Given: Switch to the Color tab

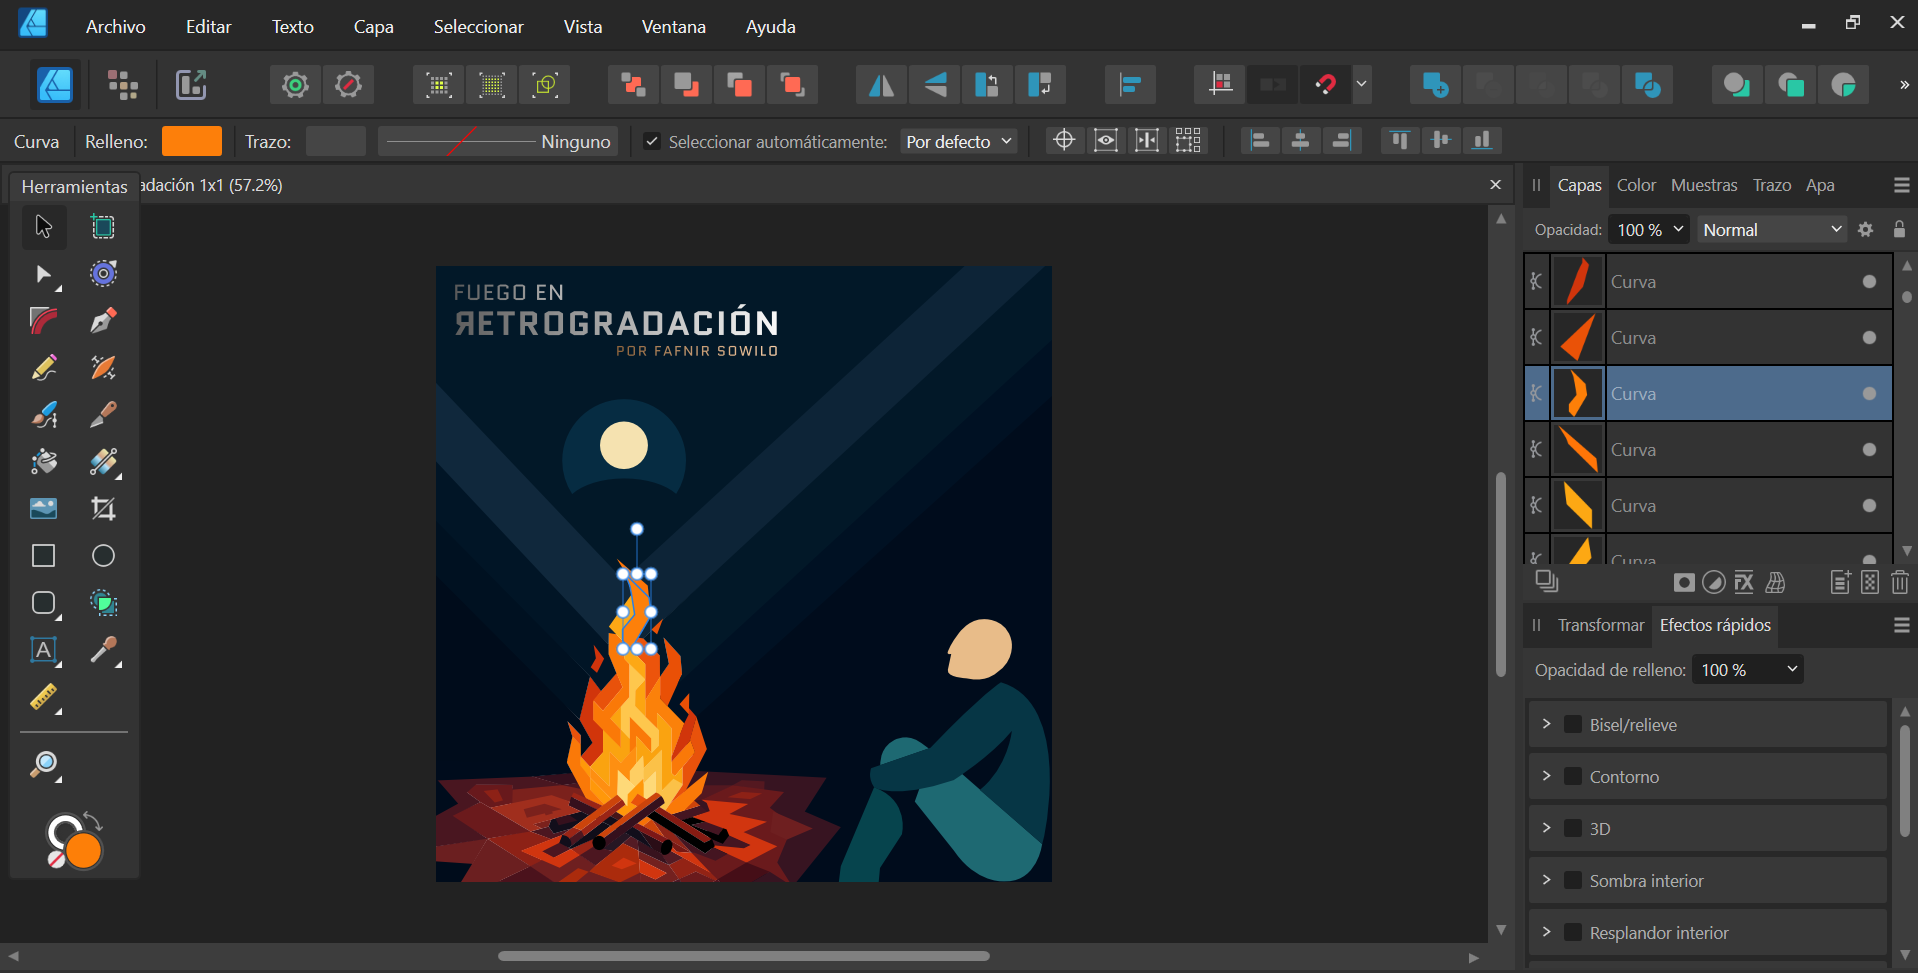Looking at the screenshot, I should point(1636,185).
